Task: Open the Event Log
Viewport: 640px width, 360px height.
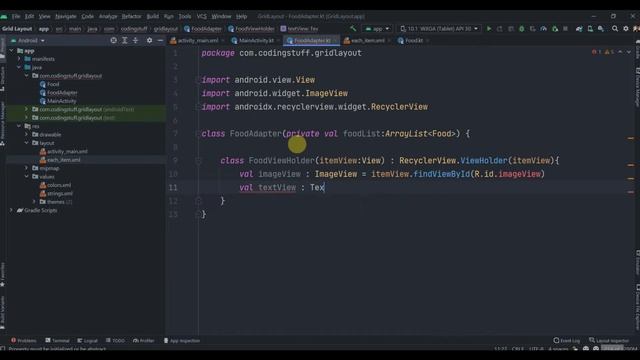Action: tap(567, 340)
